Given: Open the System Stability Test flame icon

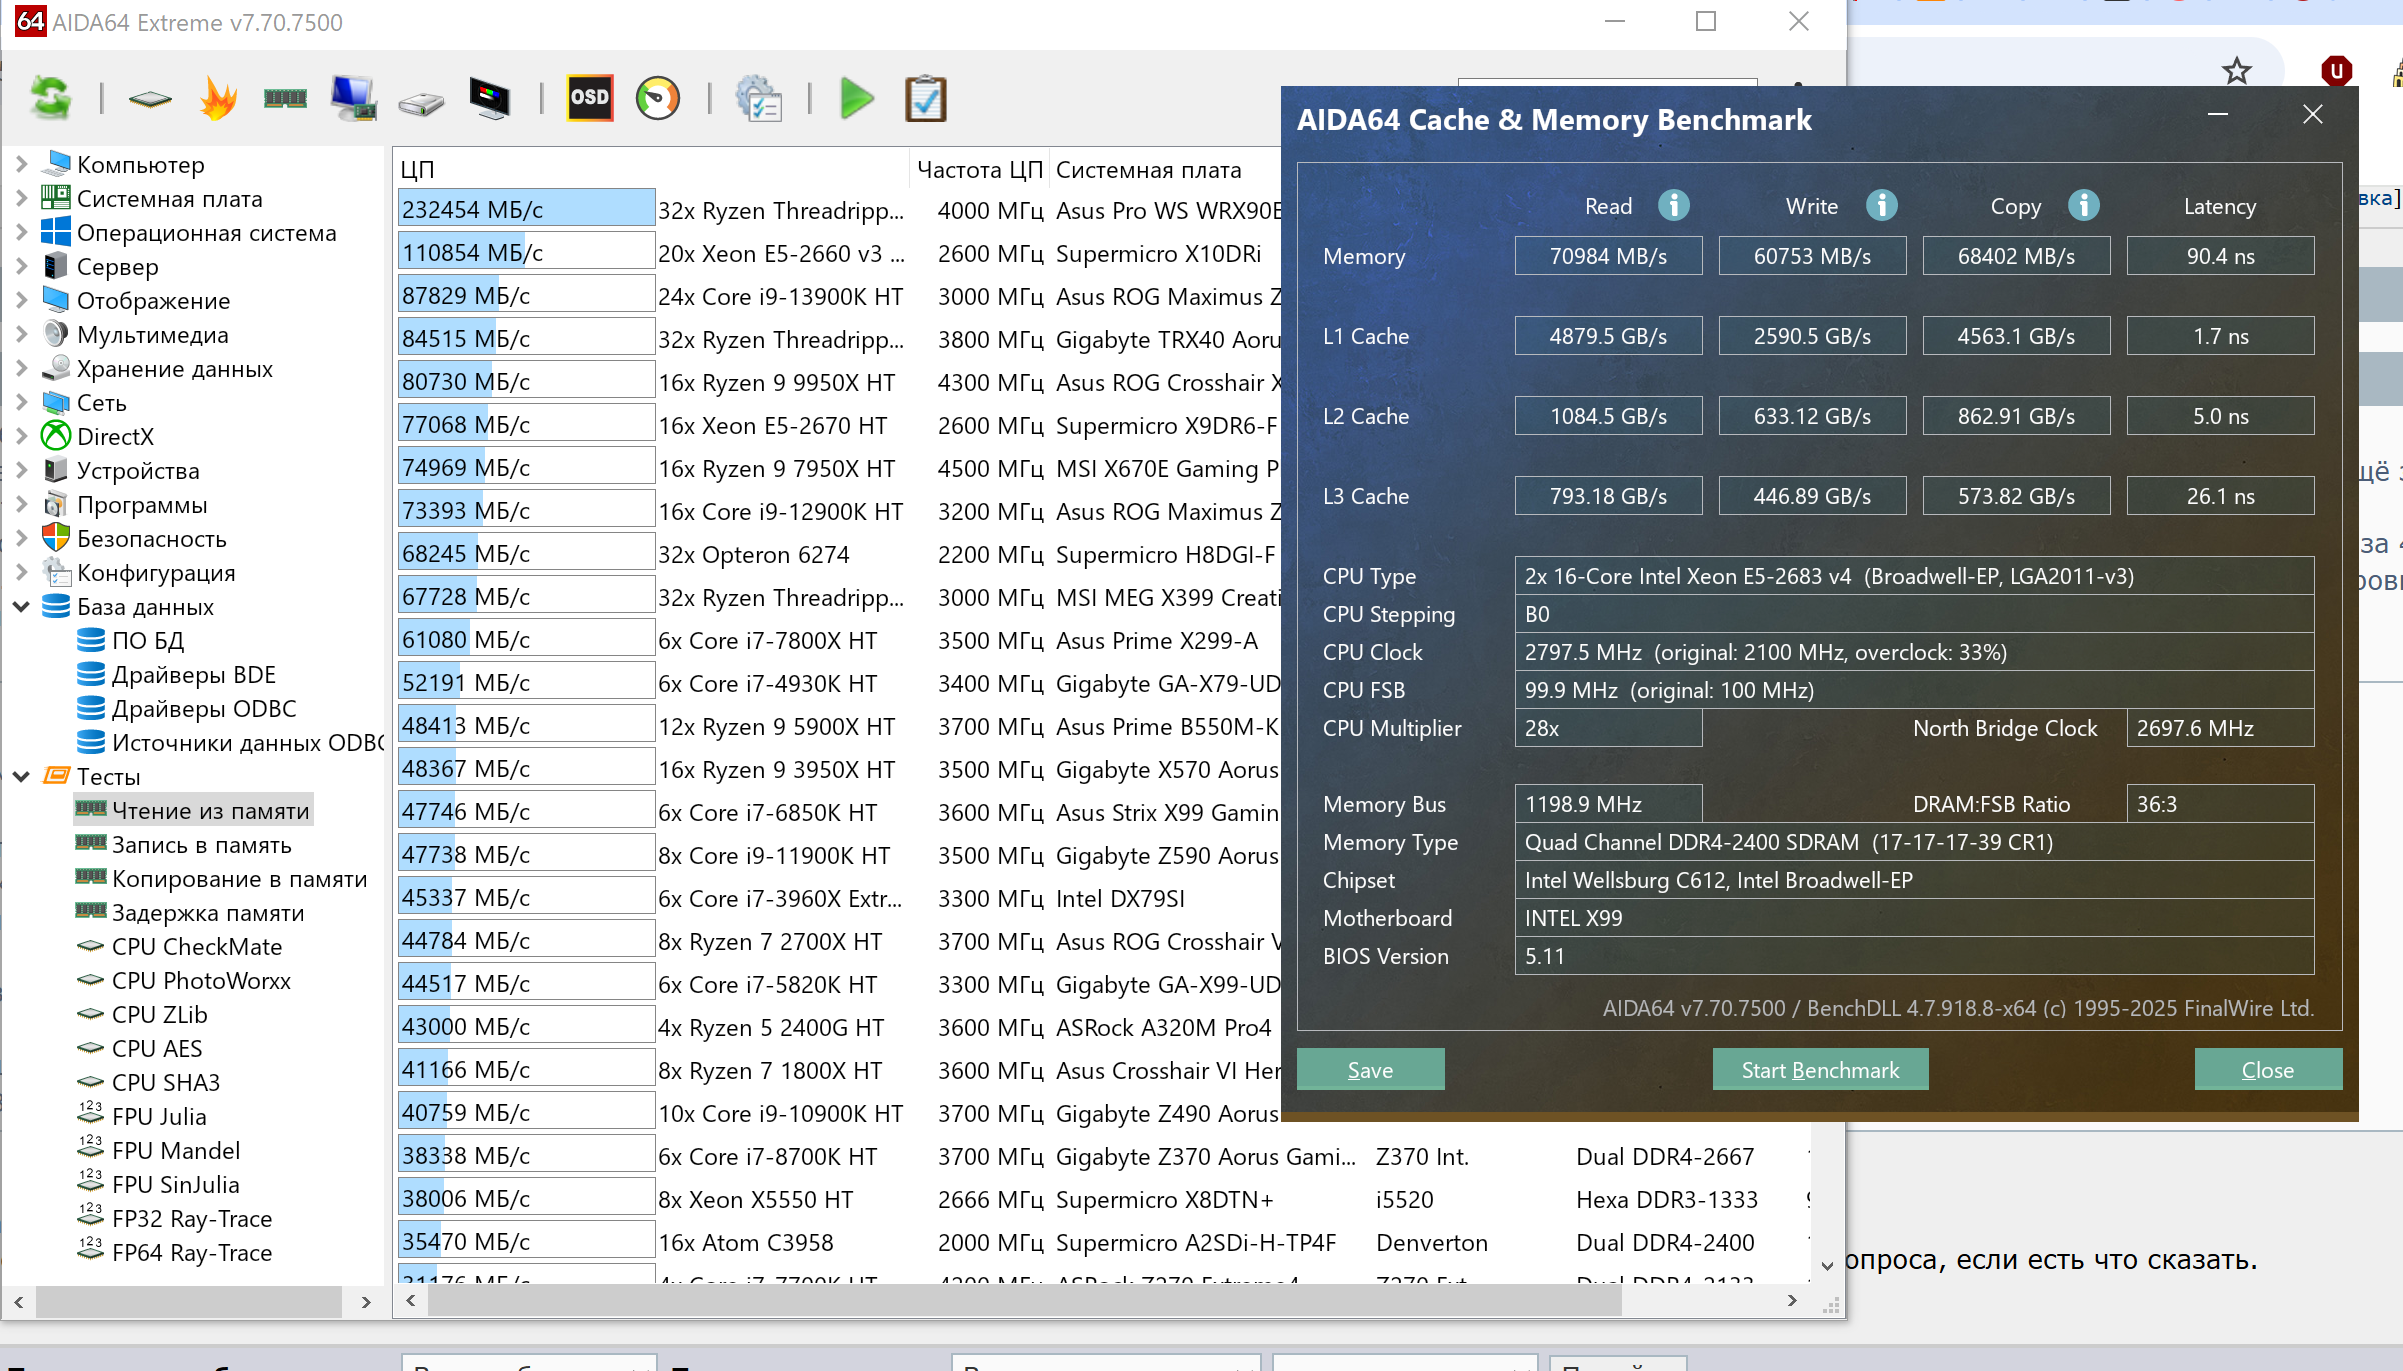Looking at the screenshot, I should click(218, 99).
